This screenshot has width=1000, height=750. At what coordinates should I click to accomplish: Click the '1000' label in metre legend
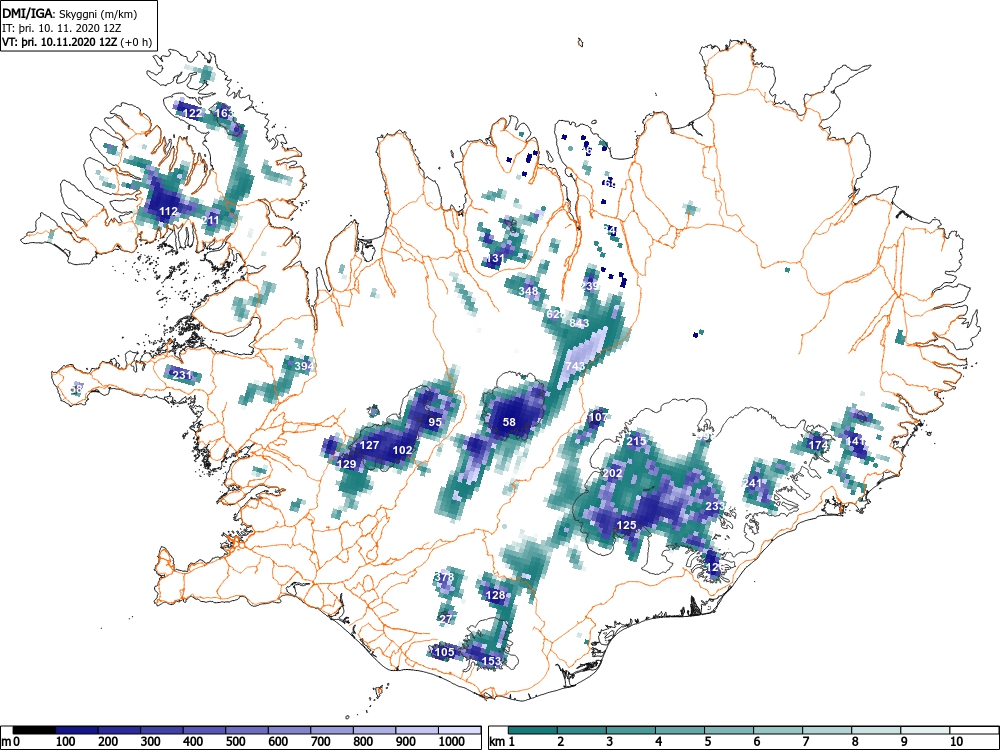click(x=451, y=742)
